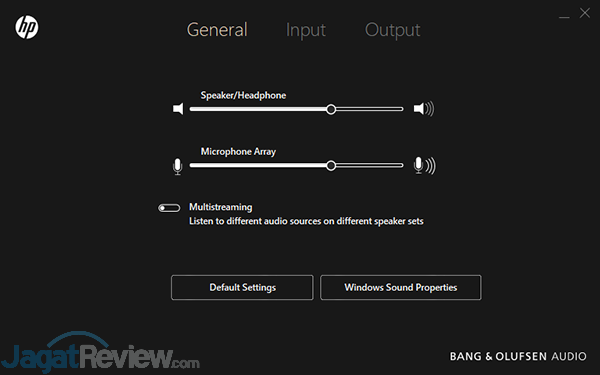Click the loud speaker icon
600x375 pixels.
[424, 109]
